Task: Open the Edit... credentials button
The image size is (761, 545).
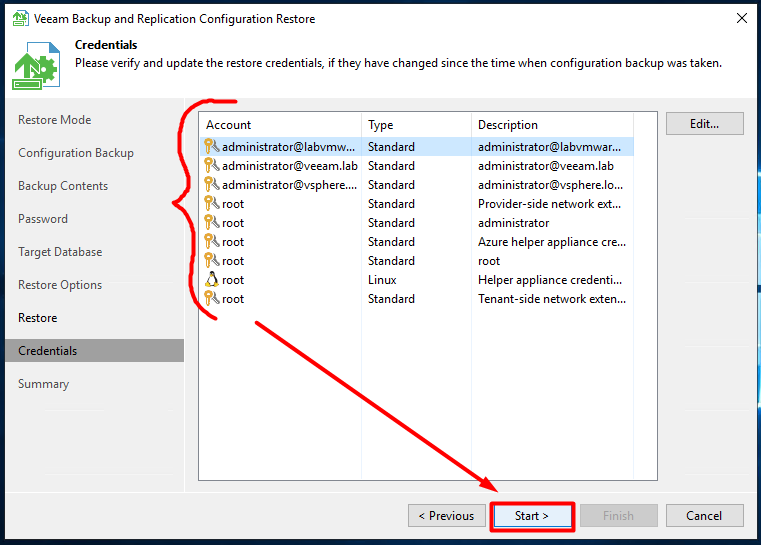Action: [704, 124]
